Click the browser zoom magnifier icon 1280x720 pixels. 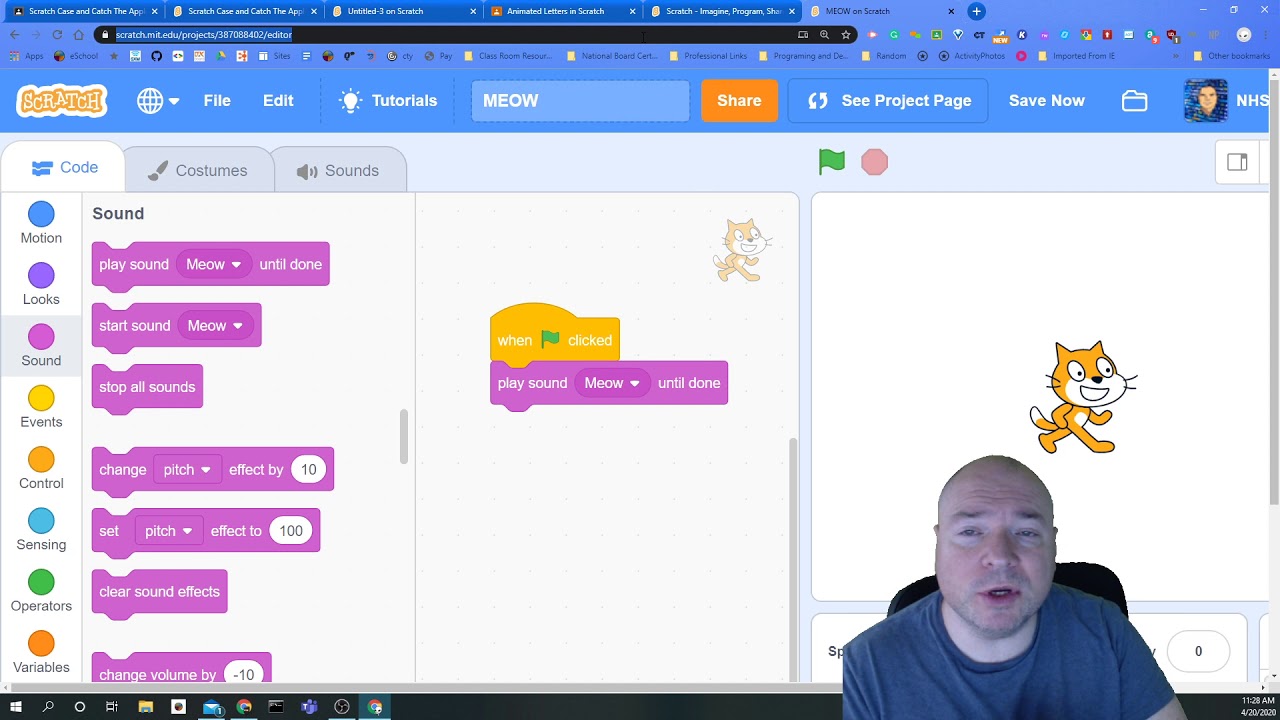coord(824,34)
